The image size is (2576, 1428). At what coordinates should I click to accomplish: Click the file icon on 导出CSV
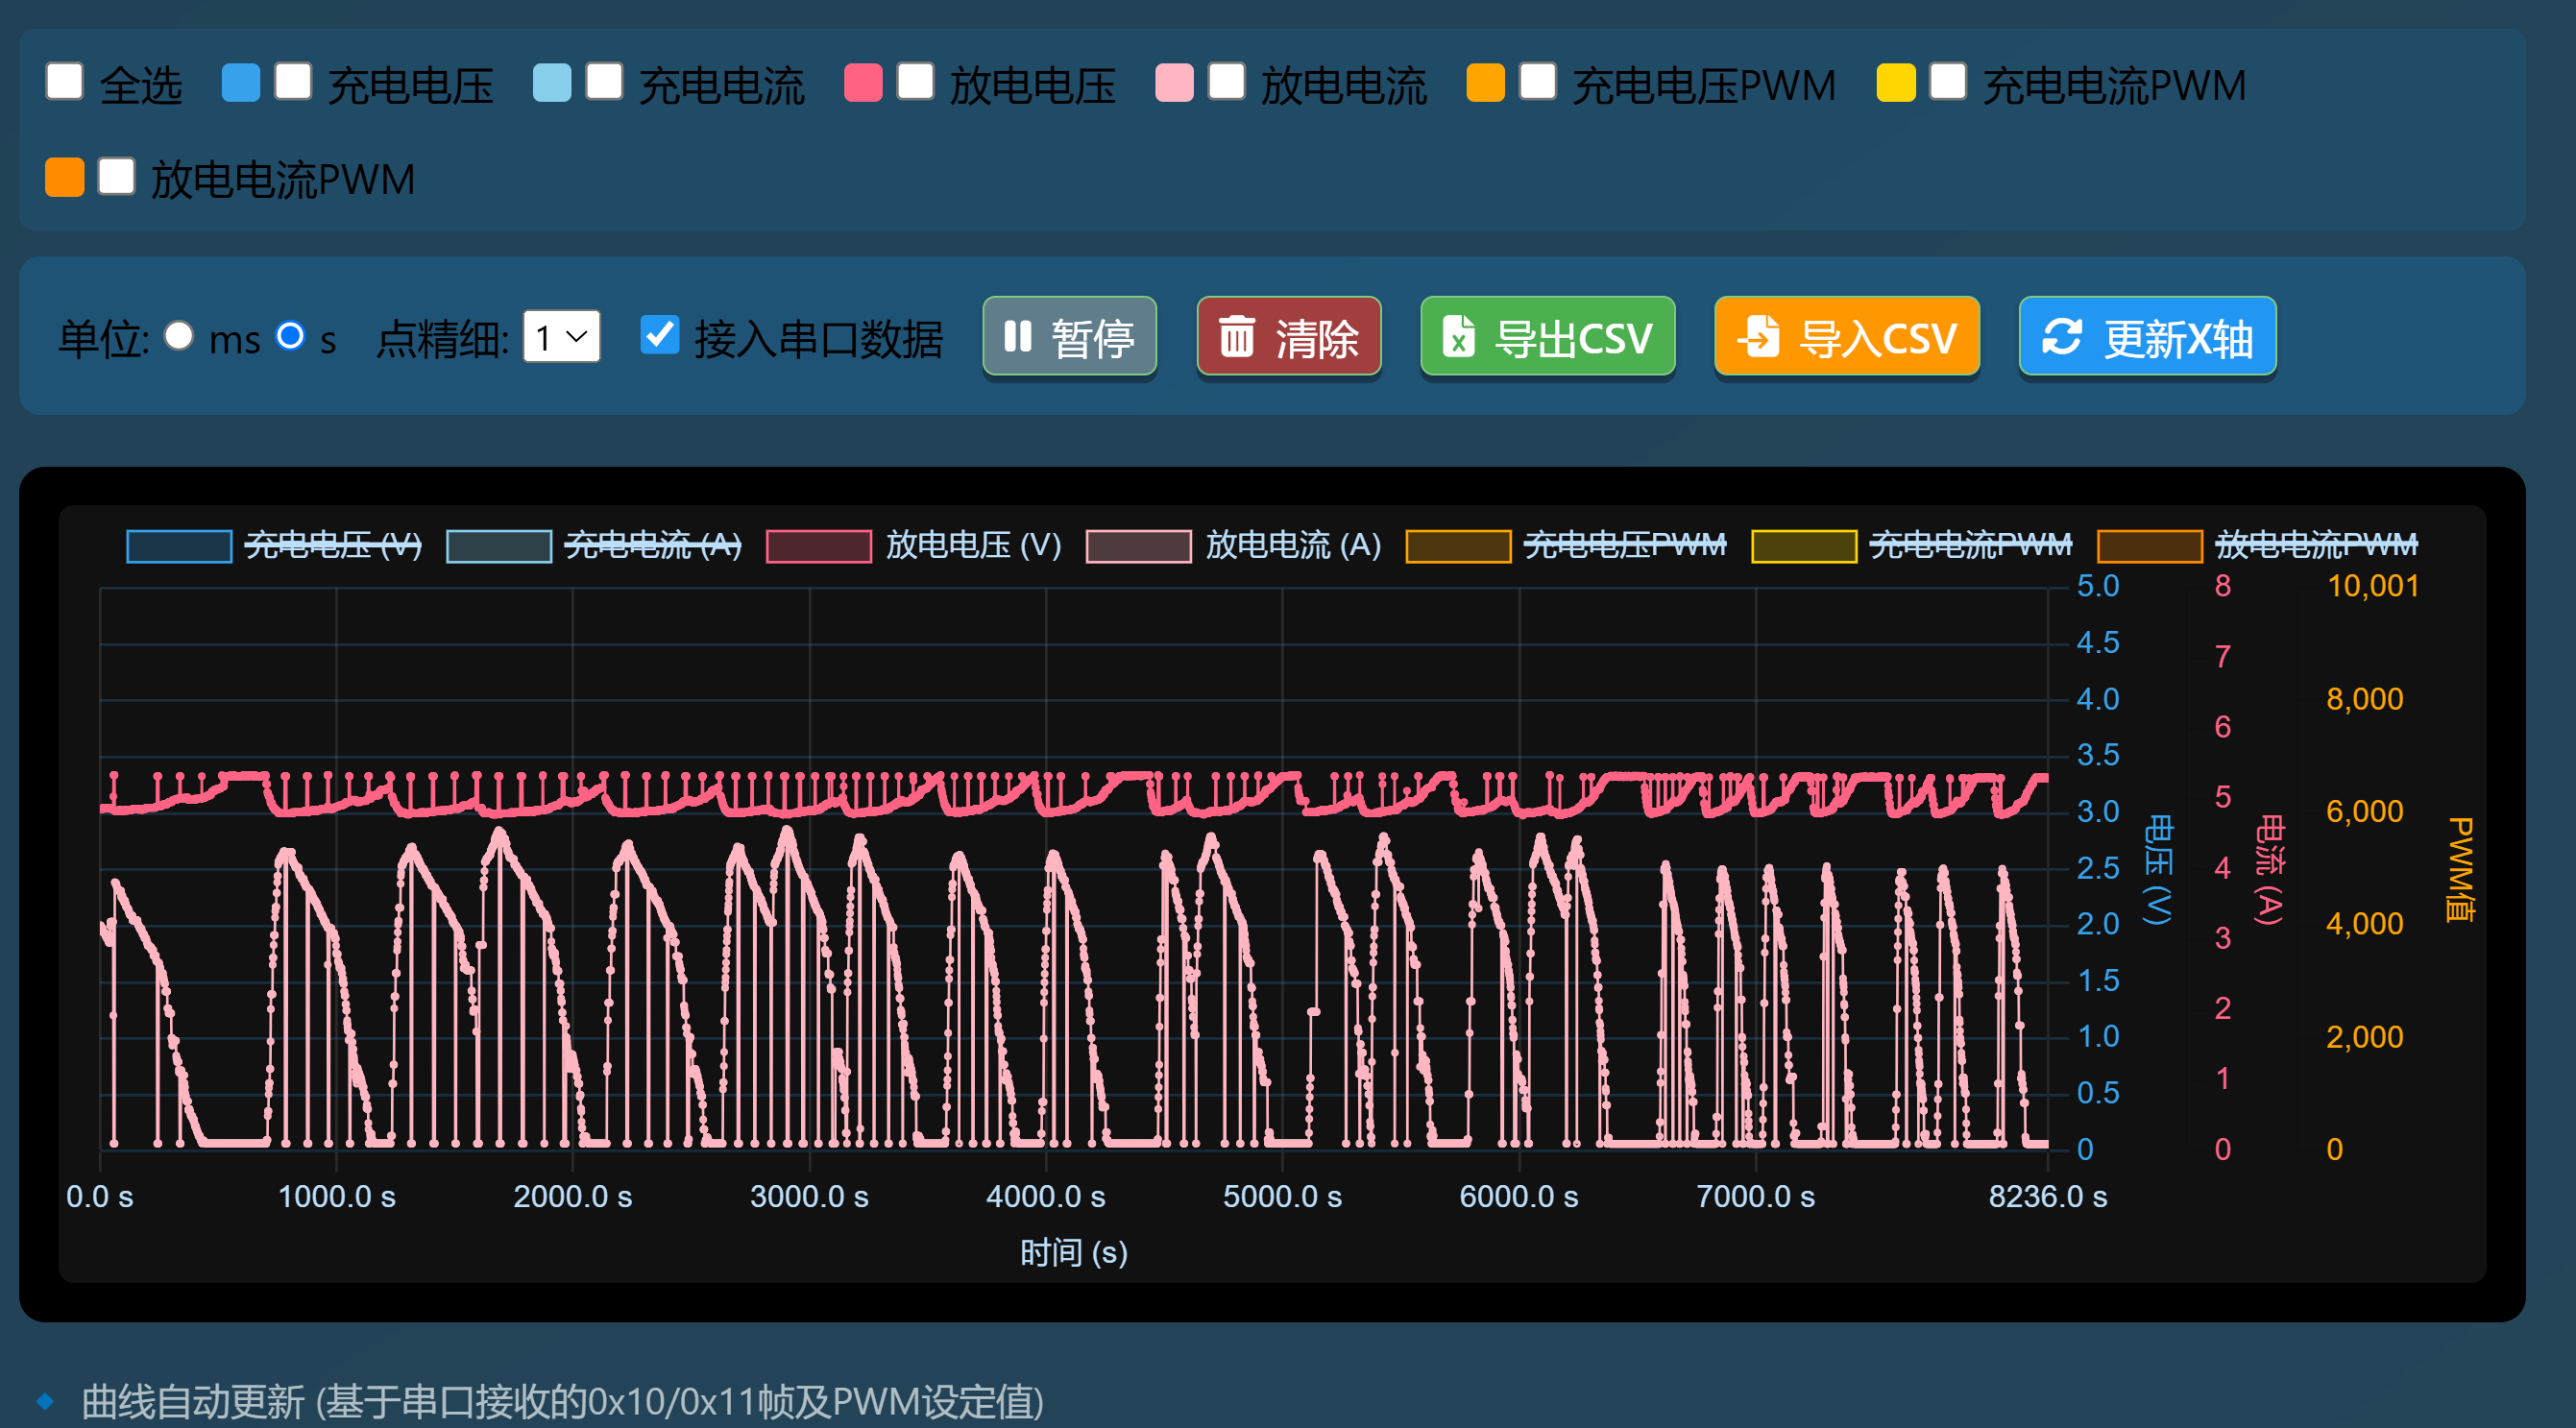(1458, 336)
